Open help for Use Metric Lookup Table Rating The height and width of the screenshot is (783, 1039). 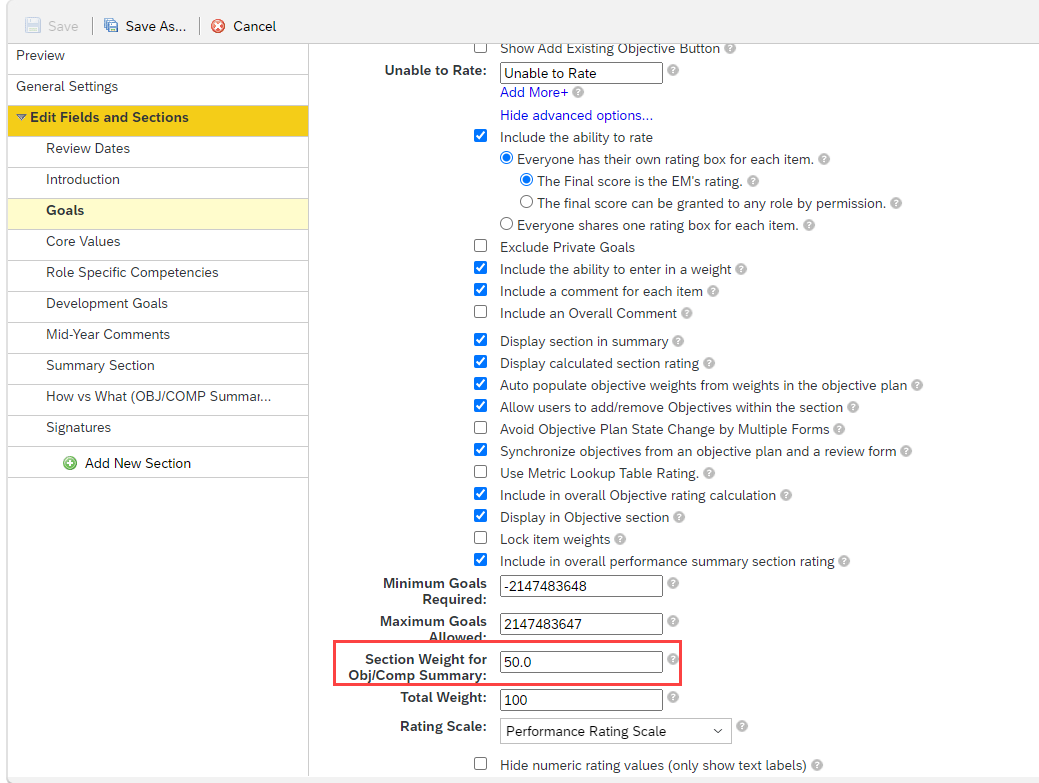tap(709, 473)
